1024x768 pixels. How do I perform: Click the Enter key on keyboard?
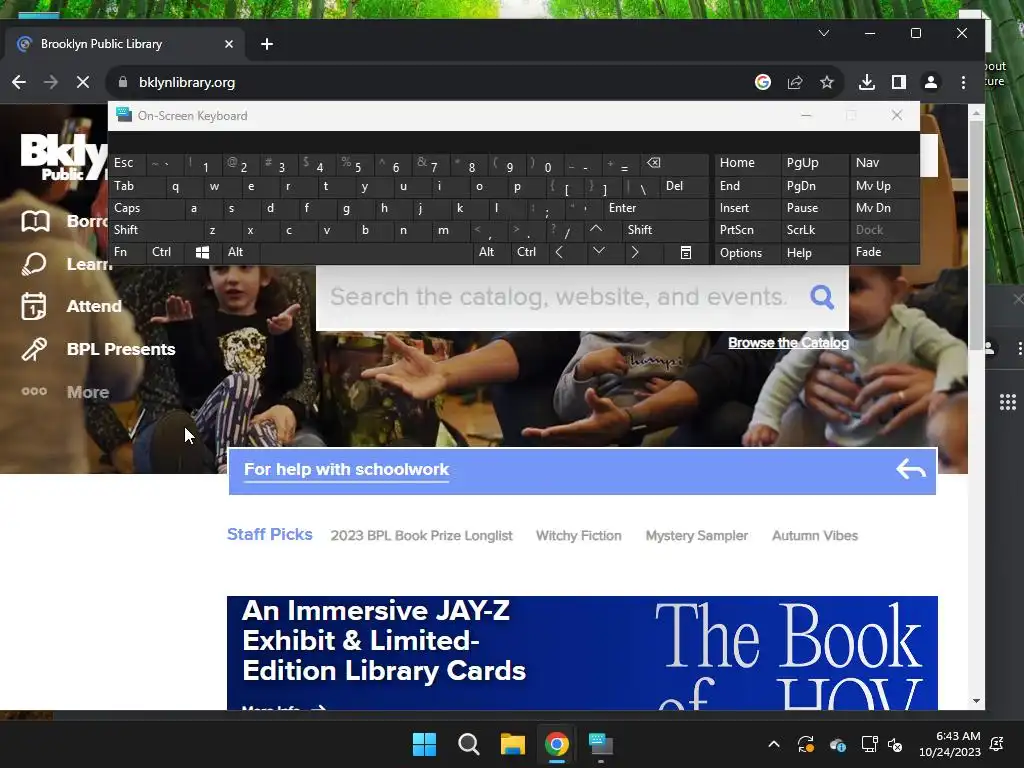656,208
